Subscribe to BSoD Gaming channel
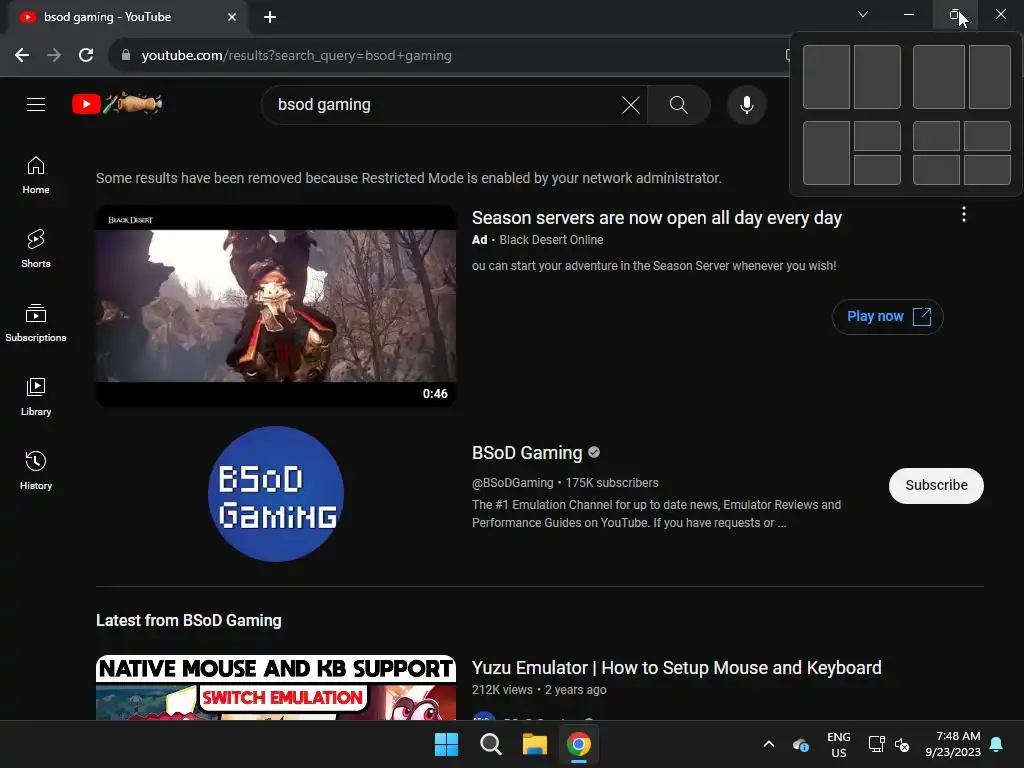Viewport: 1024px width, 768px height. coord(936,485)
